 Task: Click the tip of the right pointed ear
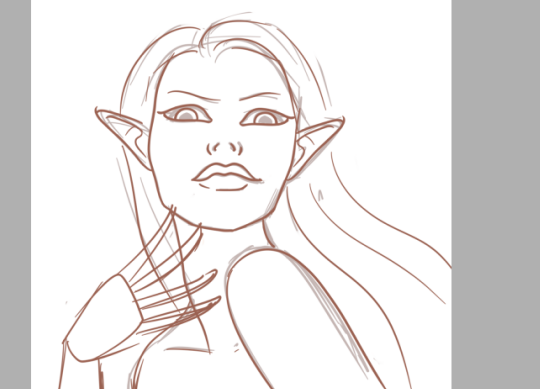pos(342,120)
